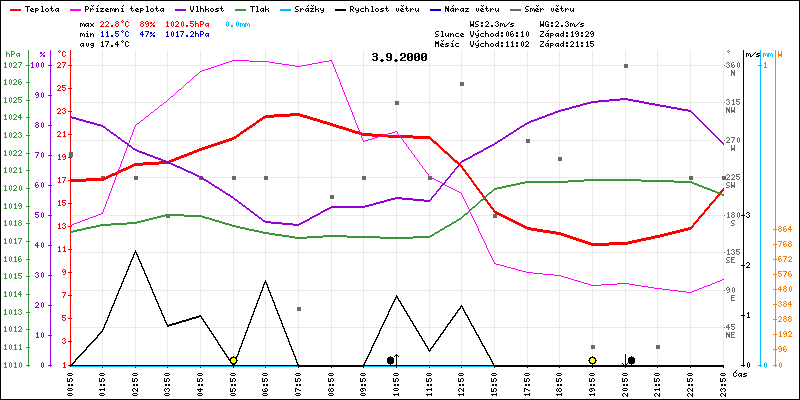Screen dimensions: 800x400
Task: Click the yellow sunset marker near 19:50
Action: click(x=592, y=360)
